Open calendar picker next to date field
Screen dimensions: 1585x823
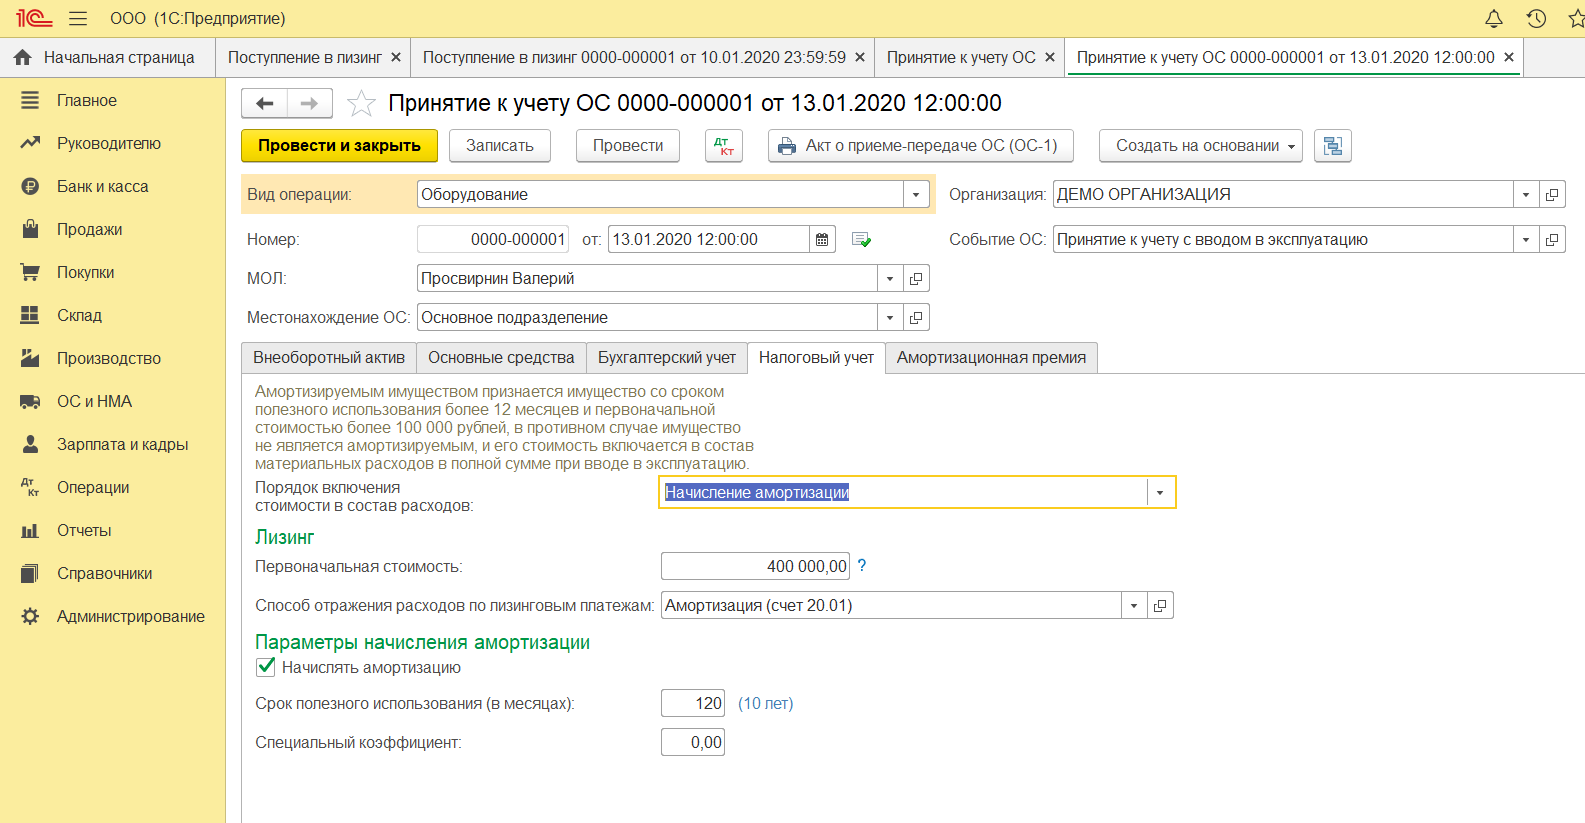(x=822, y=240)
